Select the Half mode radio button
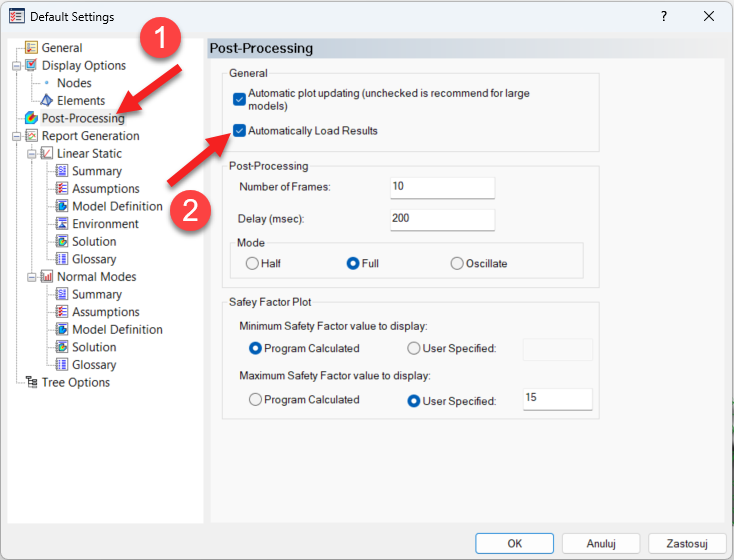This screenshot has width=734, height=560. point(252,263)
